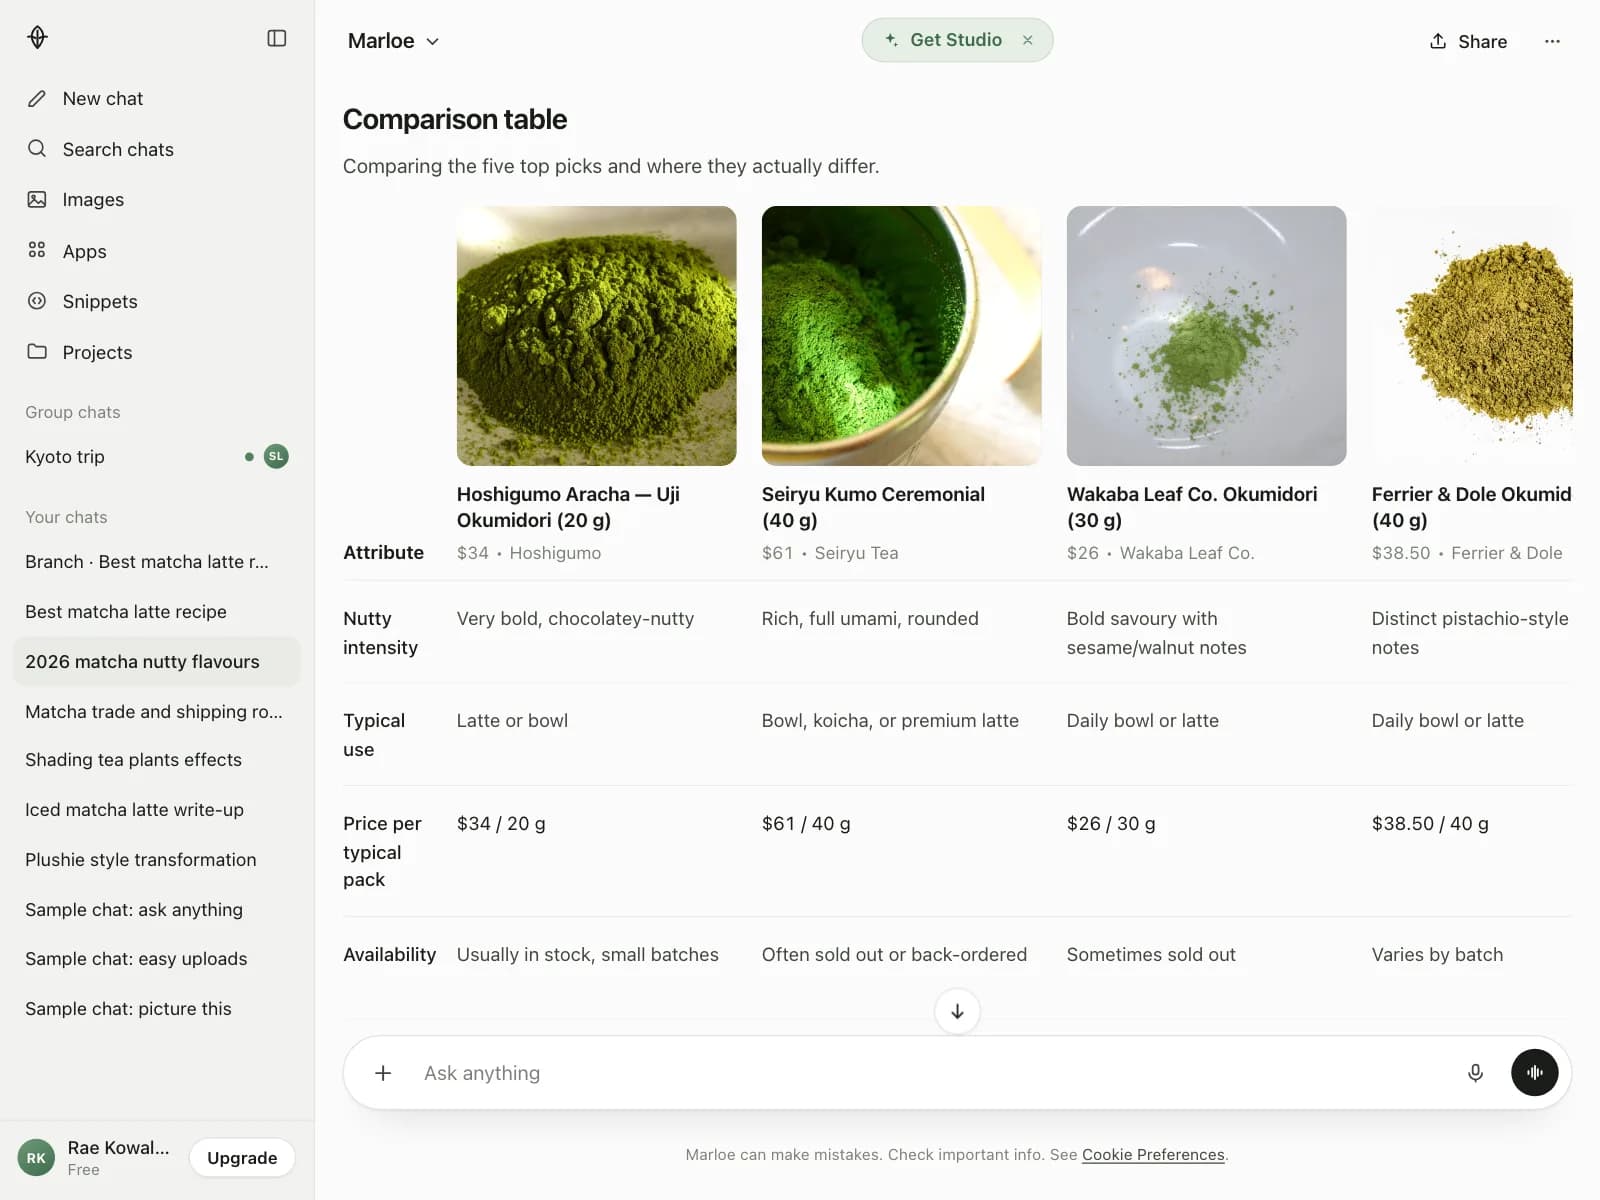The height and width of the screenshot is (1200, 1600).
Task: Click the plus attach button
Action: (383, 1073)
